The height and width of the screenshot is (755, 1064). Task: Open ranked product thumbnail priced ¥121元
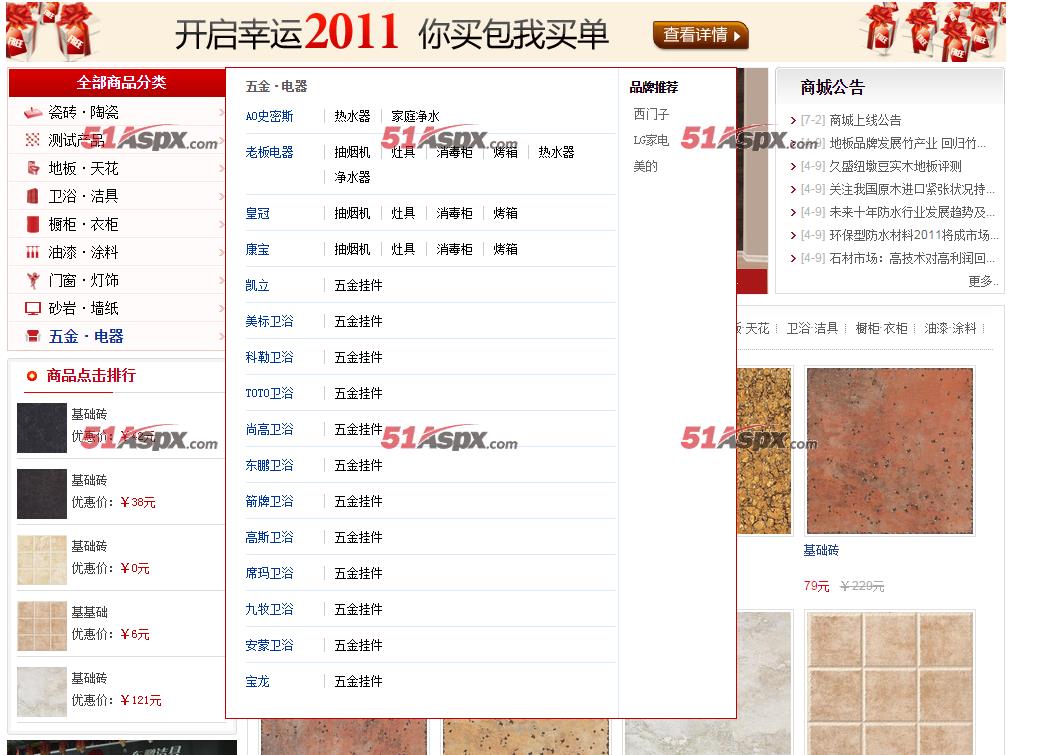pos(42,692)
